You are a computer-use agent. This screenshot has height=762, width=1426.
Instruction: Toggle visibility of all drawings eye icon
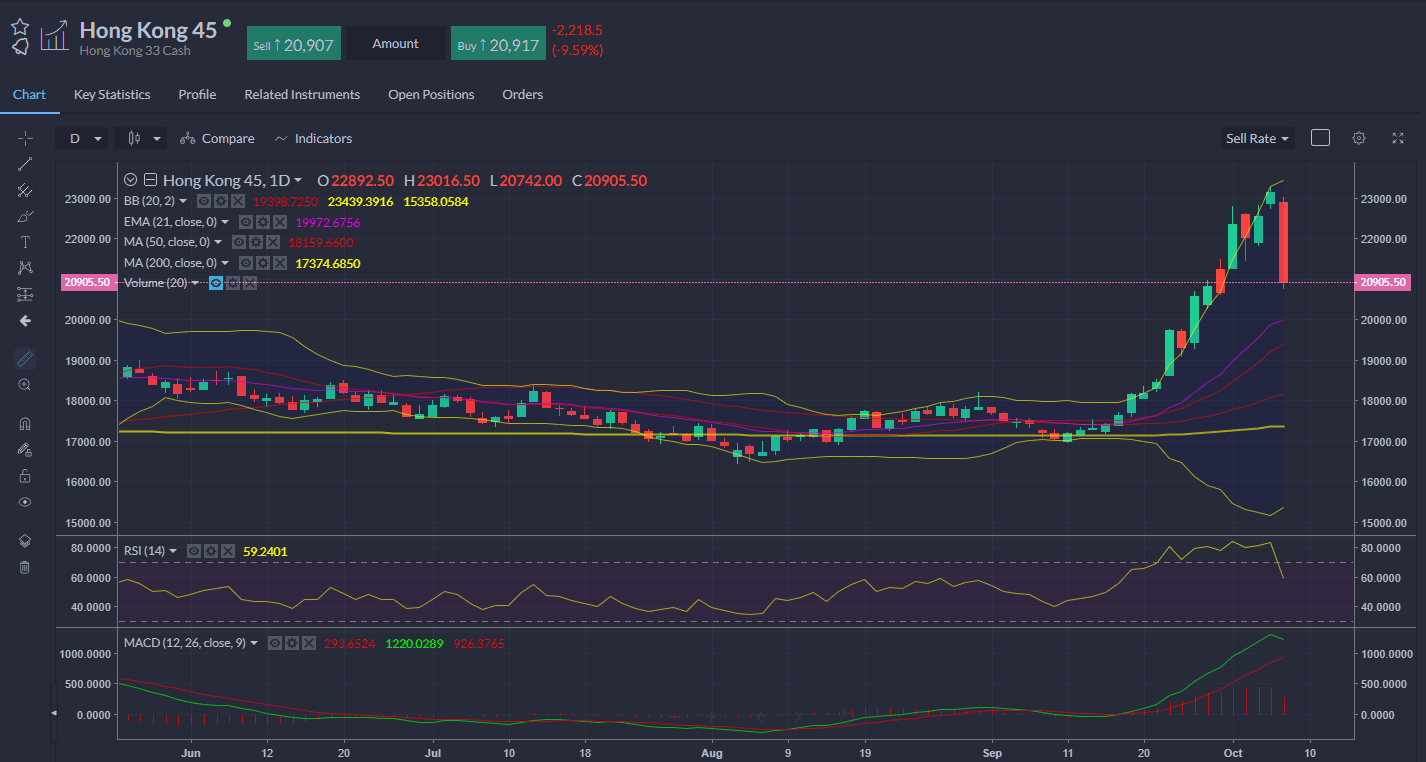tap(24, 502)
